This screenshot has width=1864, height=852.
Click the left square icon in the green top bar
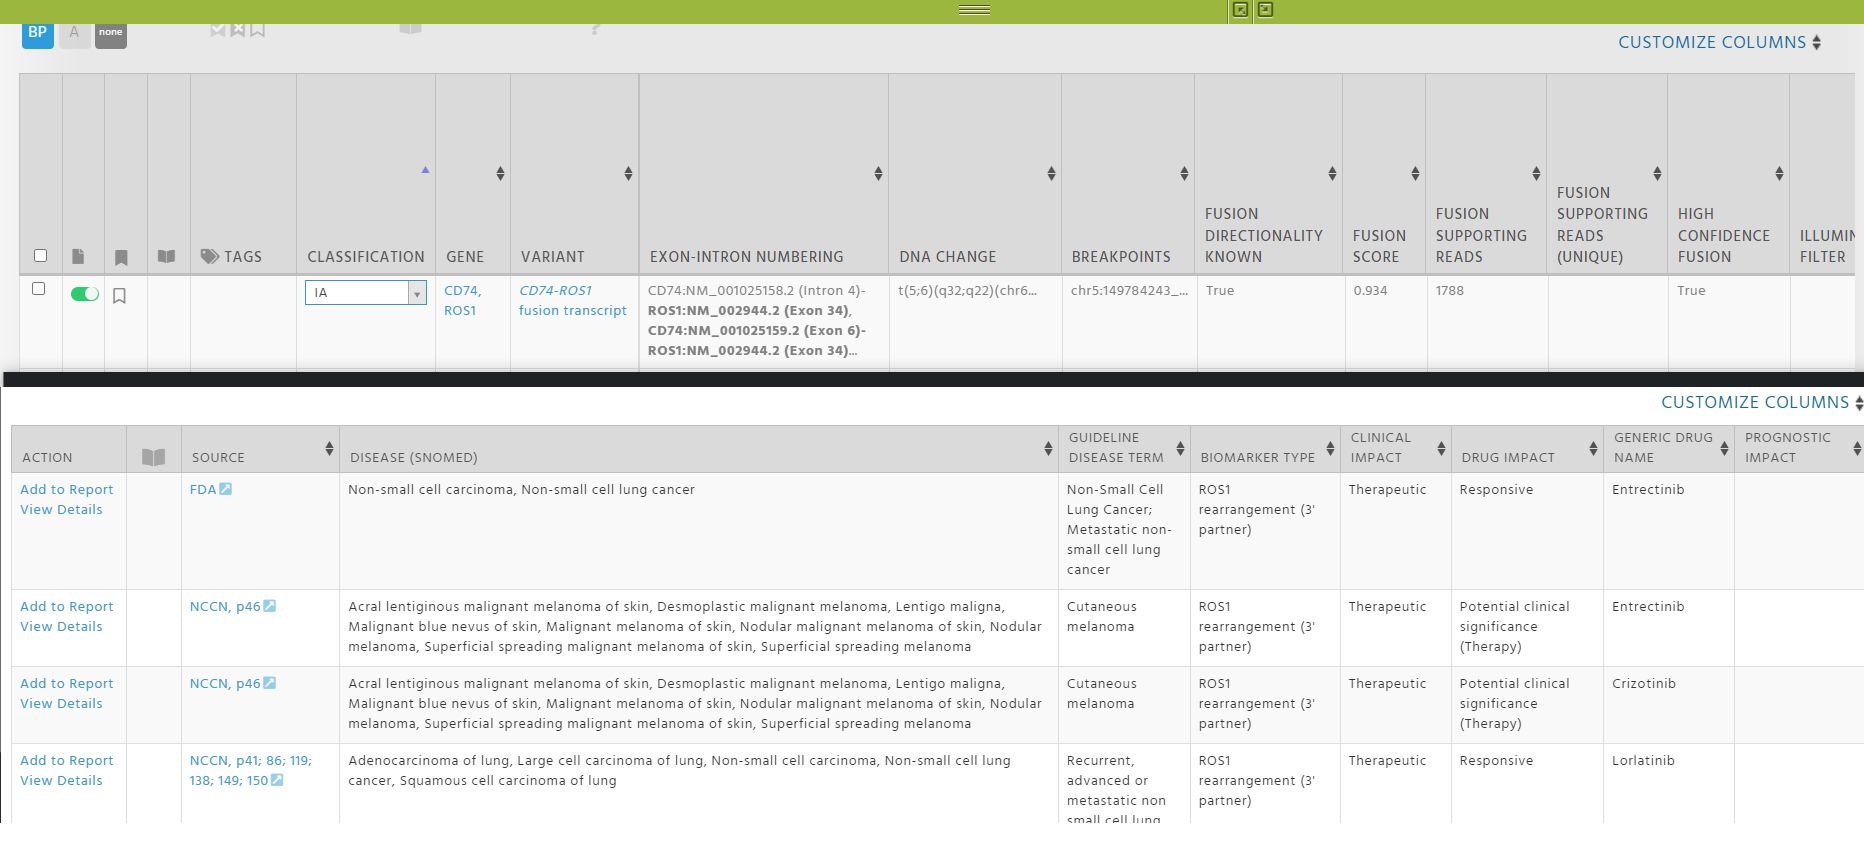pyautogui.click(x=1240, y=10)
